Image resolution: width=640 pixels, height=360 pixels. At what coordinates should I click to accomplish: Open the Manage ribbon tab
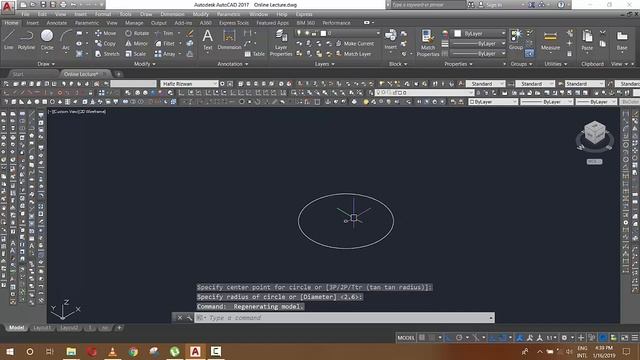click(x=134, y=23)
